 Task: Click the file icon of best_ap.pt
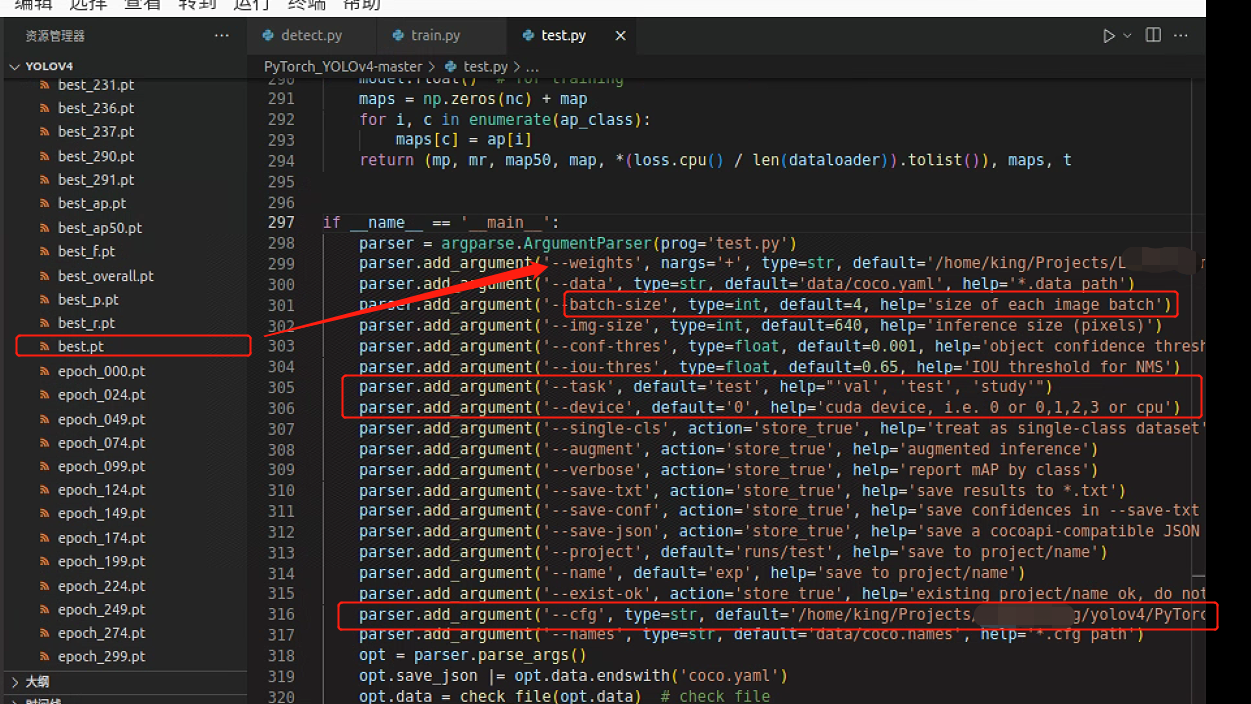pos(45,203)
